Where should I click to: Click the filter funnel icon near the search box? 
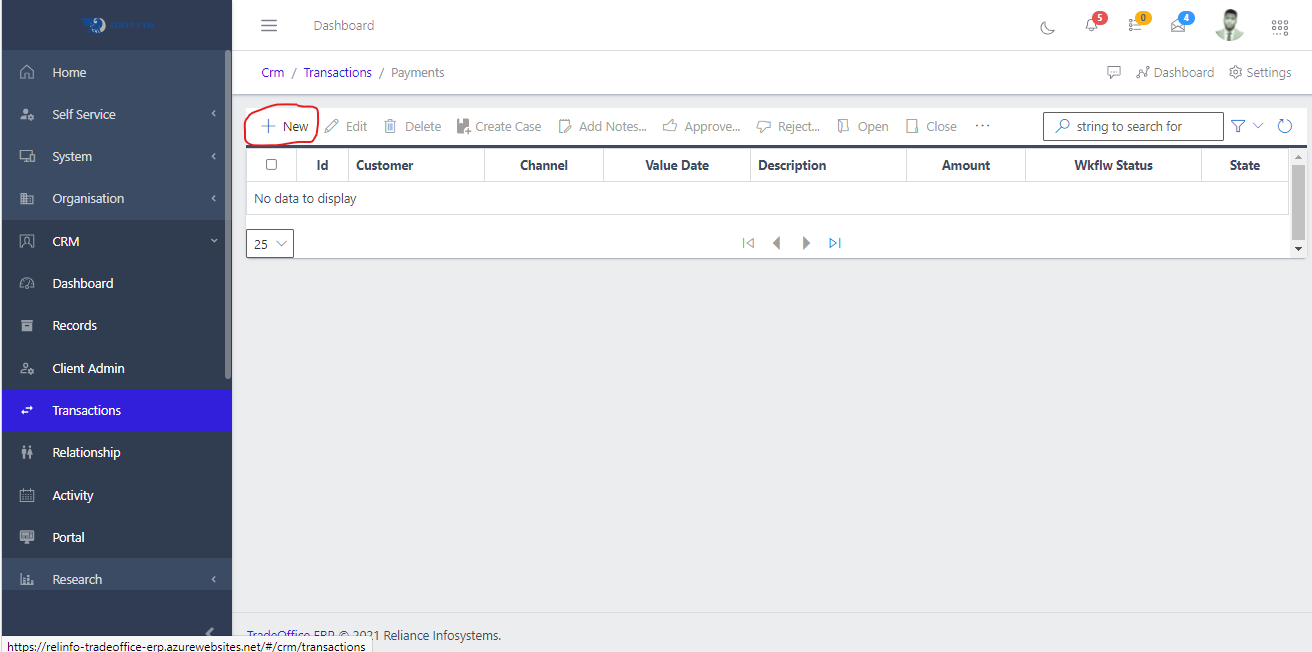click(1238, 126)
